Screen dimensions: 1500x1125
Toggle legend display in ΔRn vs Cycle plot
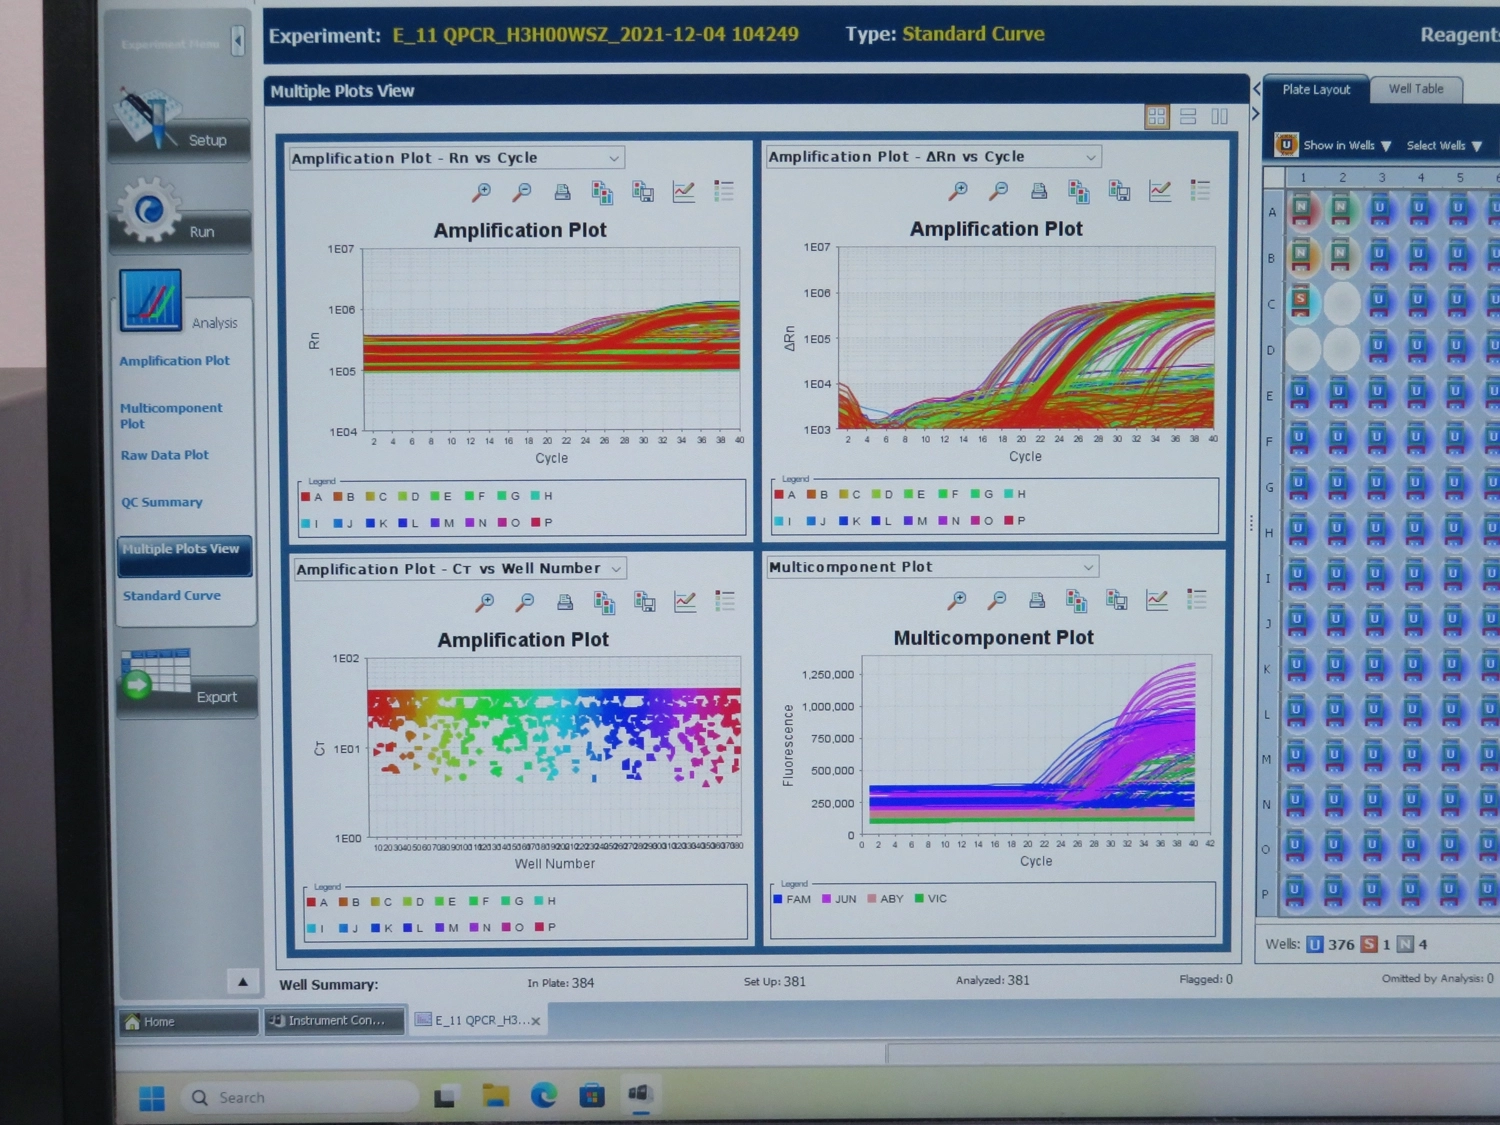tap(1200, 190)
